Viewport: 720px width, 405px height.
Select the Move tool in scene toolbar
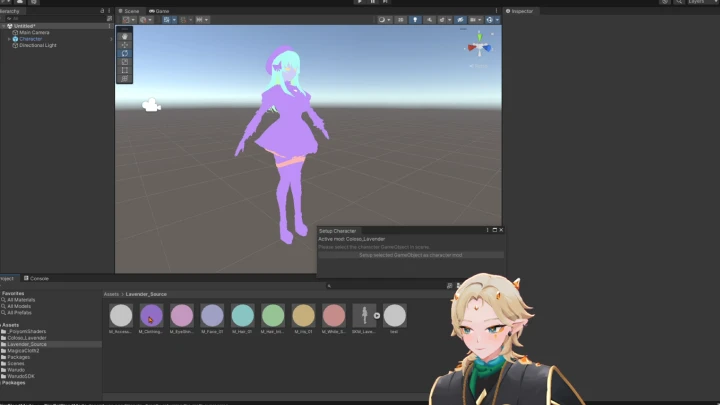(x=124, y=45)
